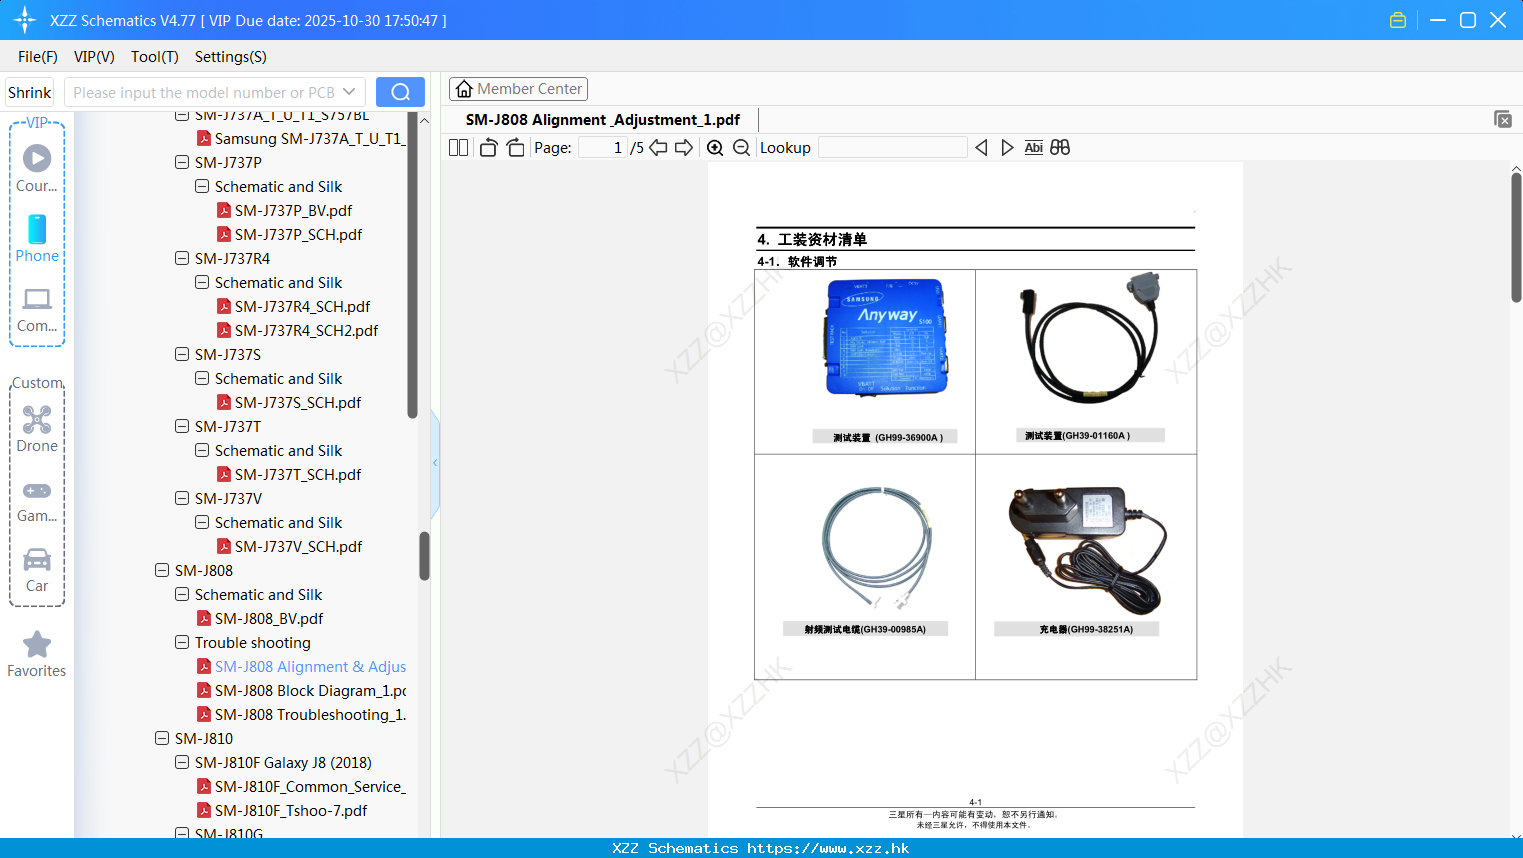The width and height of the screenshot is (1523, 858).
Task: Open the Settings(S) menu
Action: point(231,57)
